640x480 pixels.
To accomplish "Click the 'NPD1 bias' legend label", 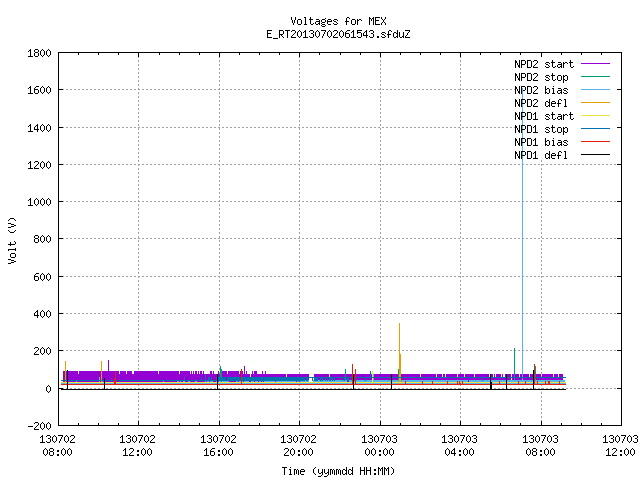I will point(541,142).
